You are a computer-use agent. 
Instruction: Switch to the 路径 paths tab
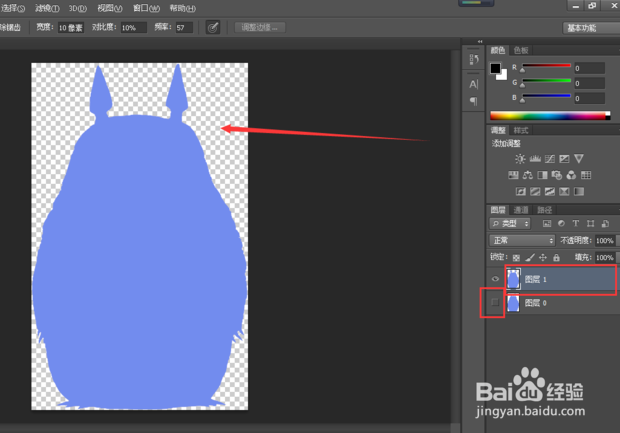tap(544, 210)
